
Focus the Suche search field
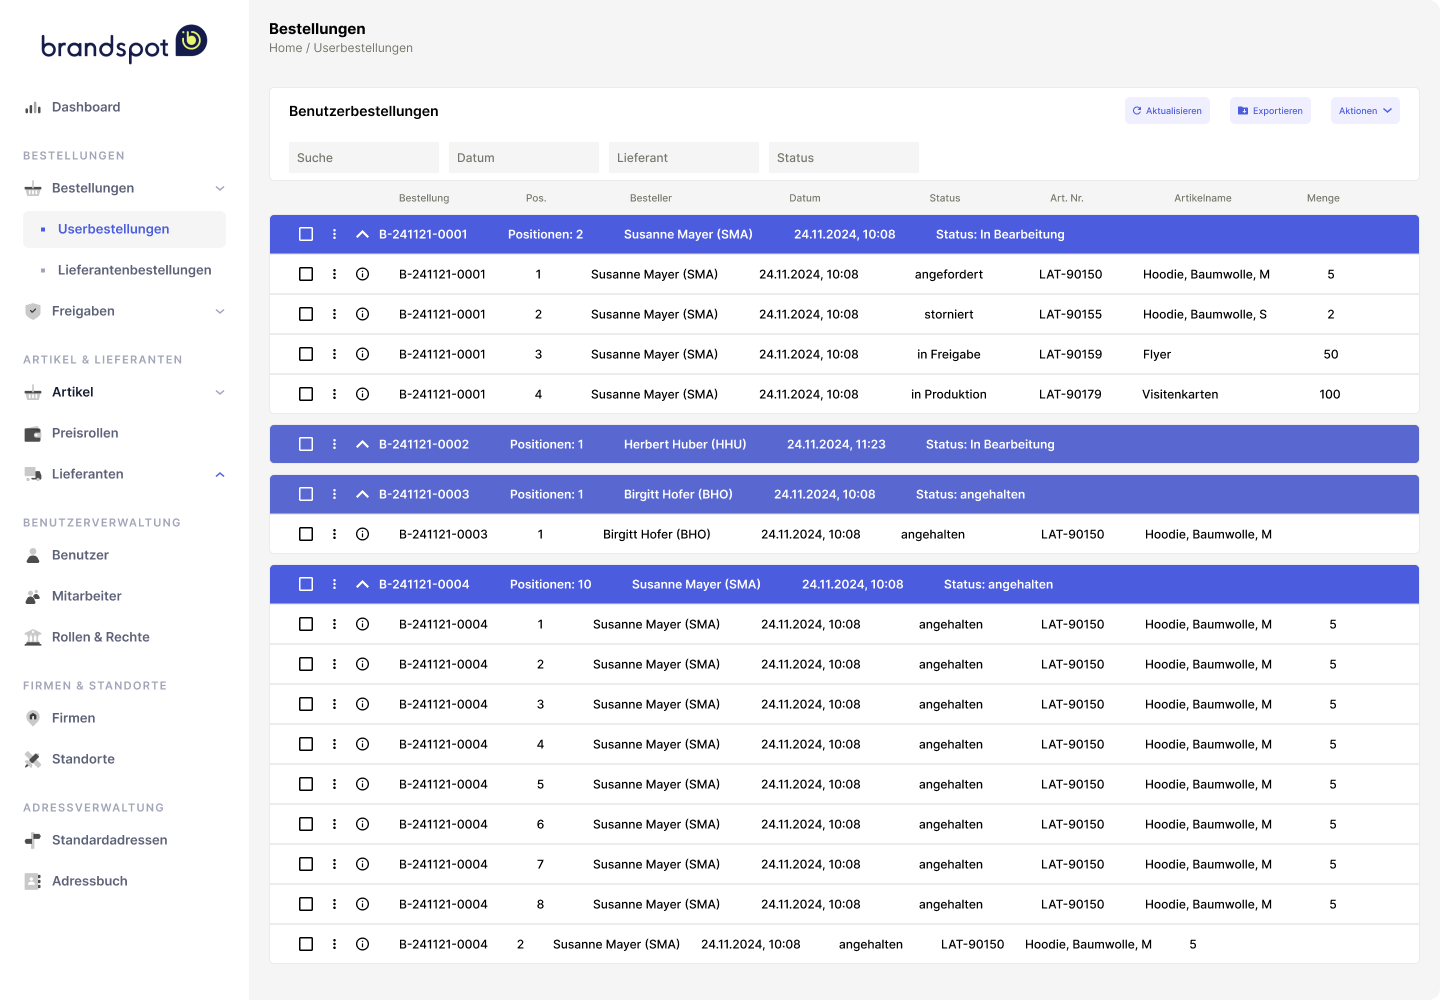click(364, 158)
